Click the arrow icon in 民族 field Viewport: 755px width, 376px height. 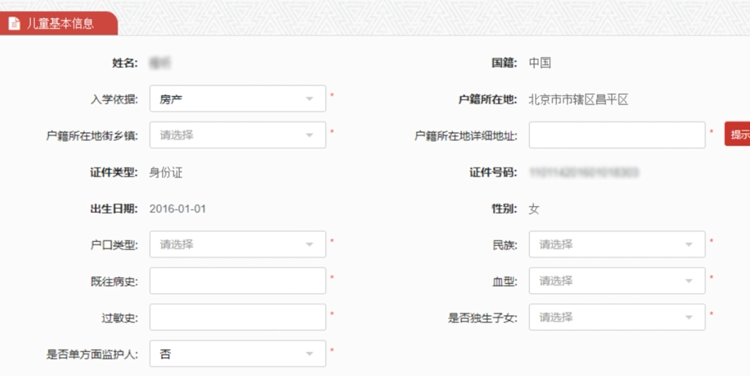[689, 245]
